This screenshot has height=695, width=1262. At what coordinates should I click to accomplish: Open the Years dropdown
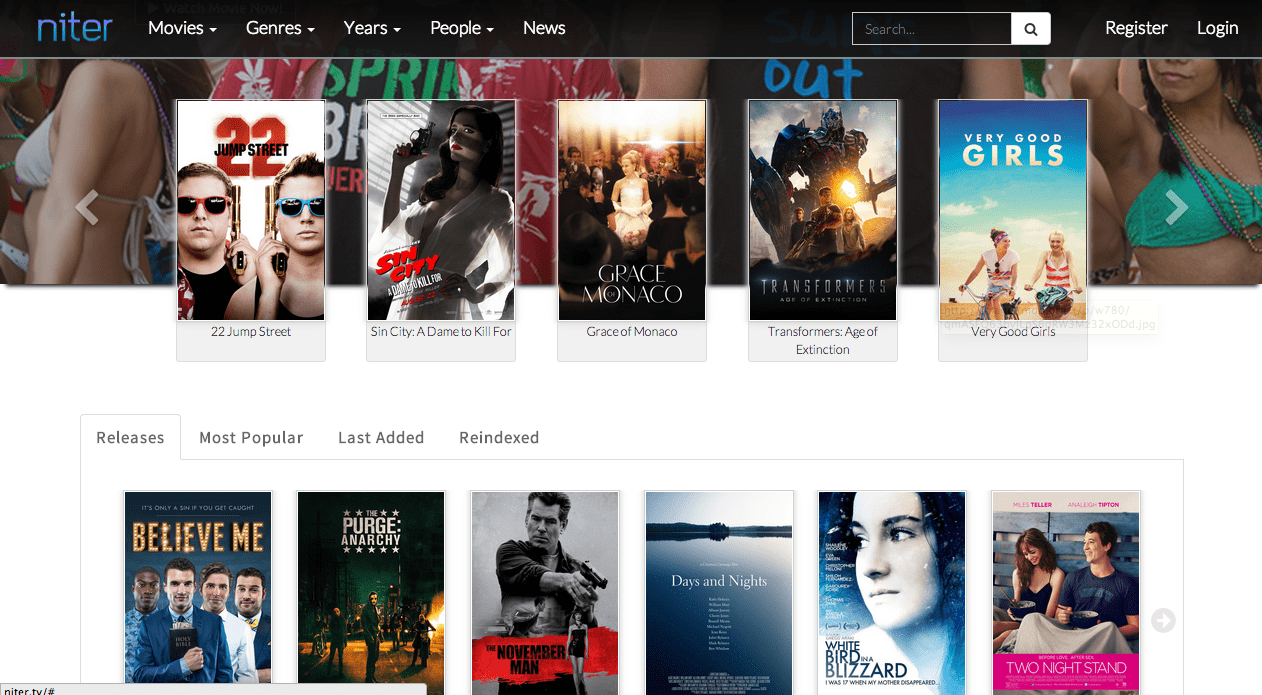(x=372, y=28)
